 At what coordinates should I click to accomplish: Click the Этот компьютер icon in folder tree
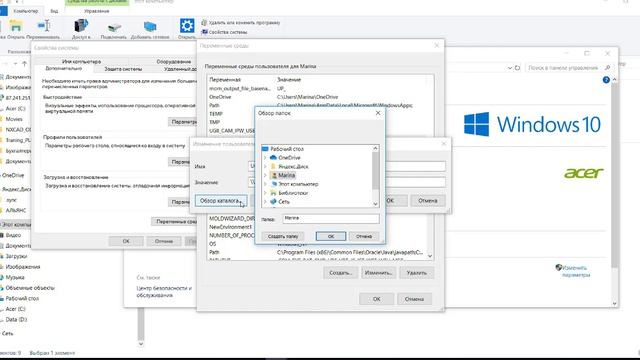point(274,184)
